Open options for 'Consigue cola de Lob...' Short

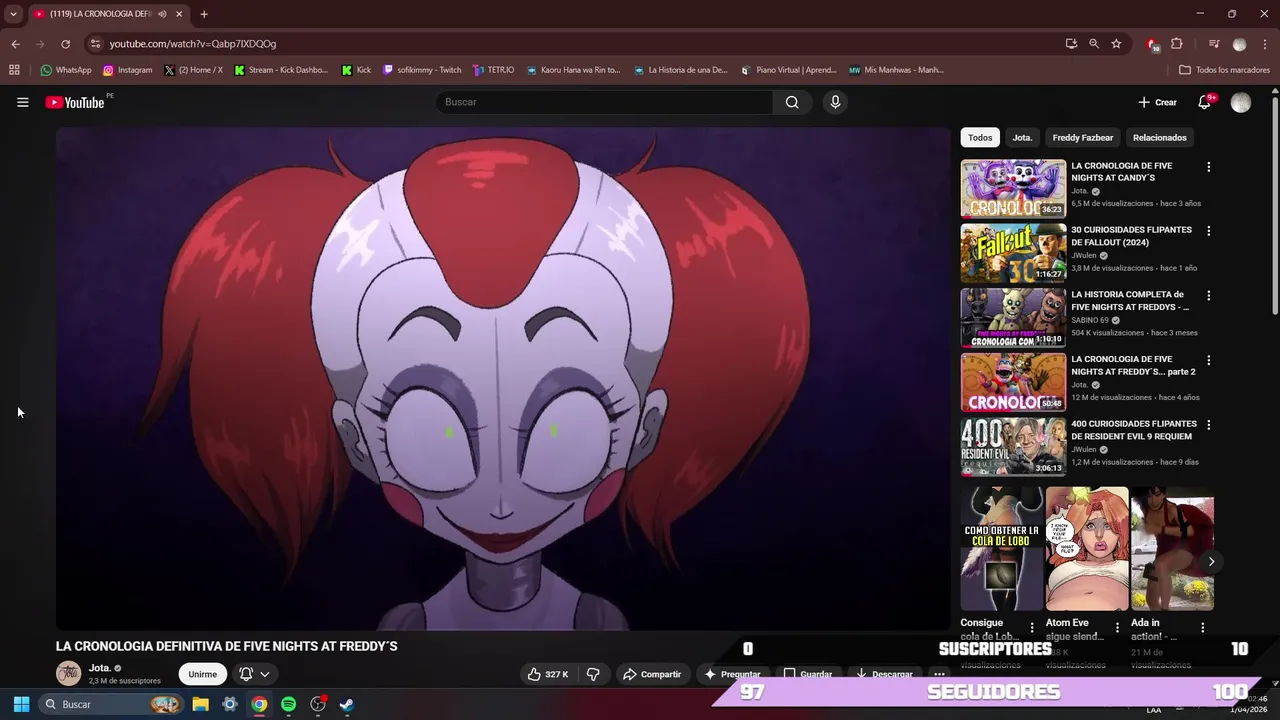(x=1032, y=628)
